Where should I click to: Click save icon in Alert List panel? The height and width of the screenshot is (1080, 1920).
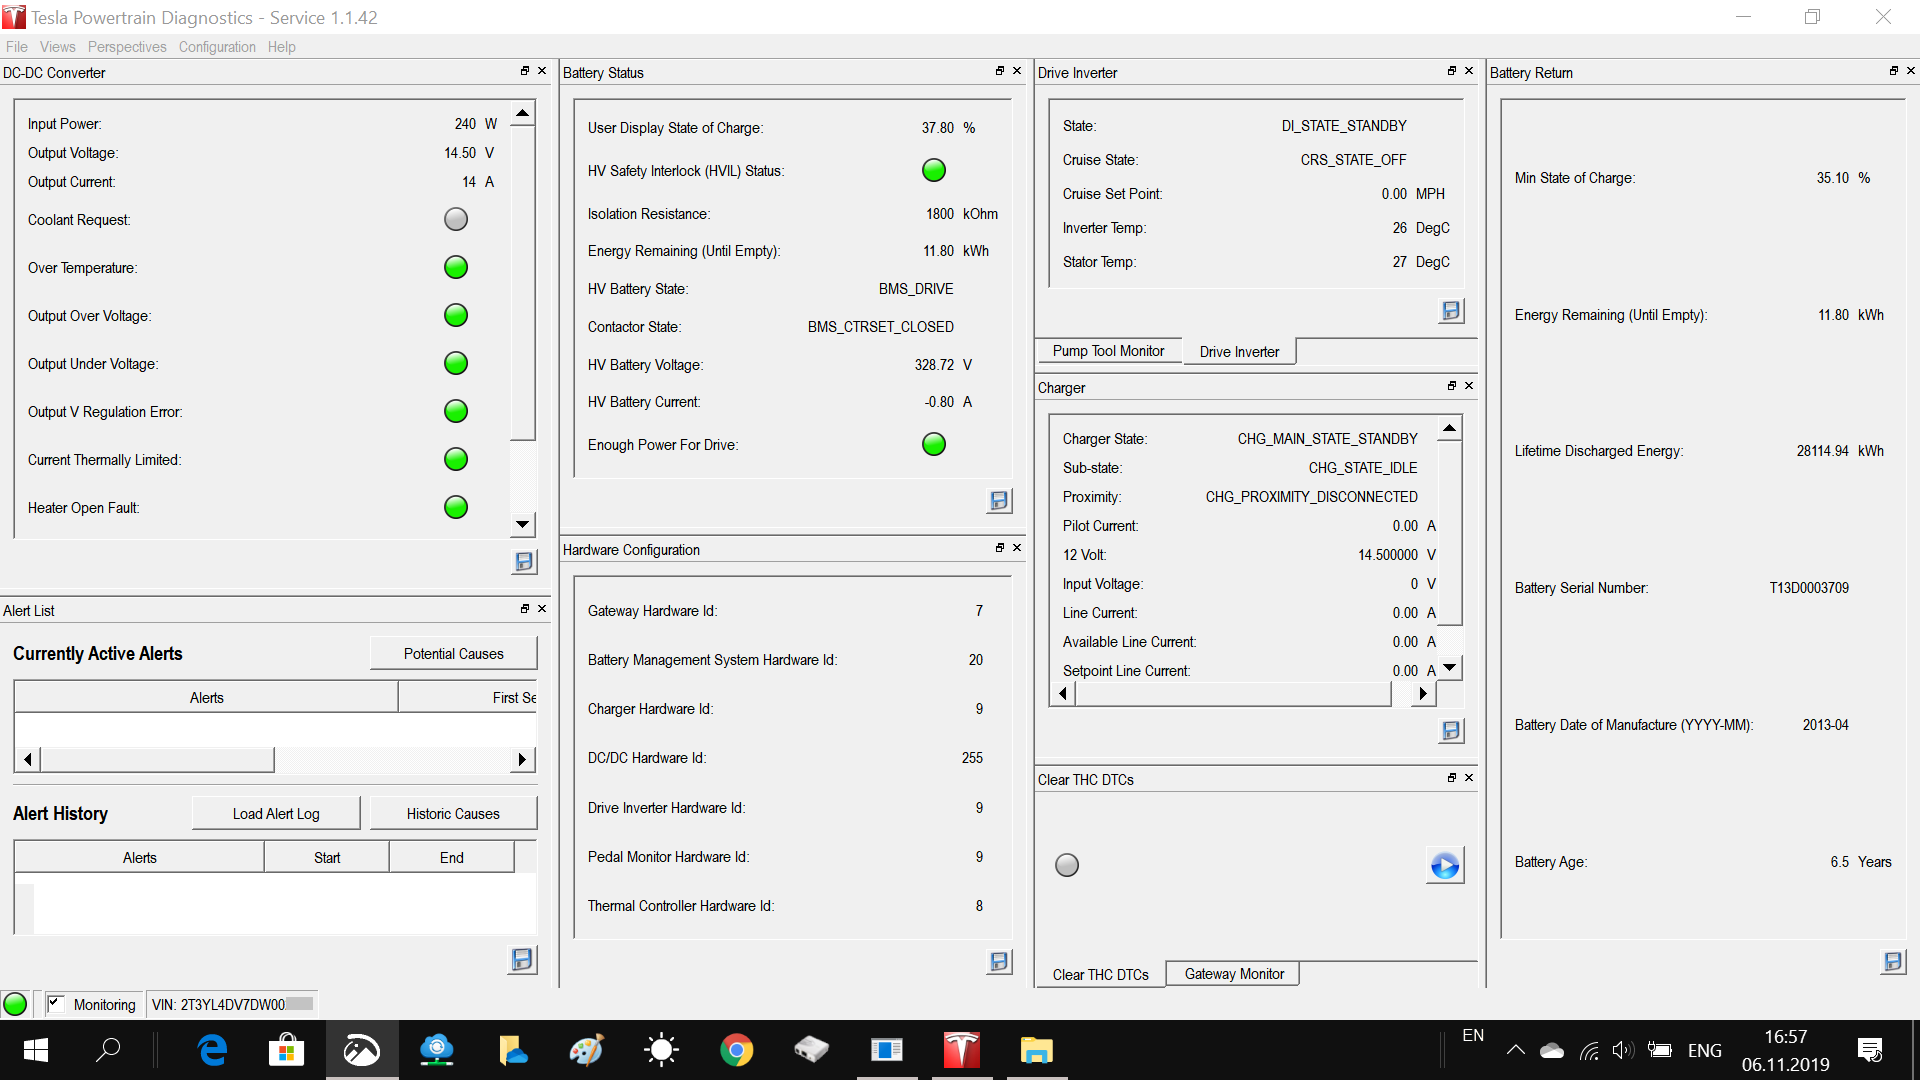522,960
